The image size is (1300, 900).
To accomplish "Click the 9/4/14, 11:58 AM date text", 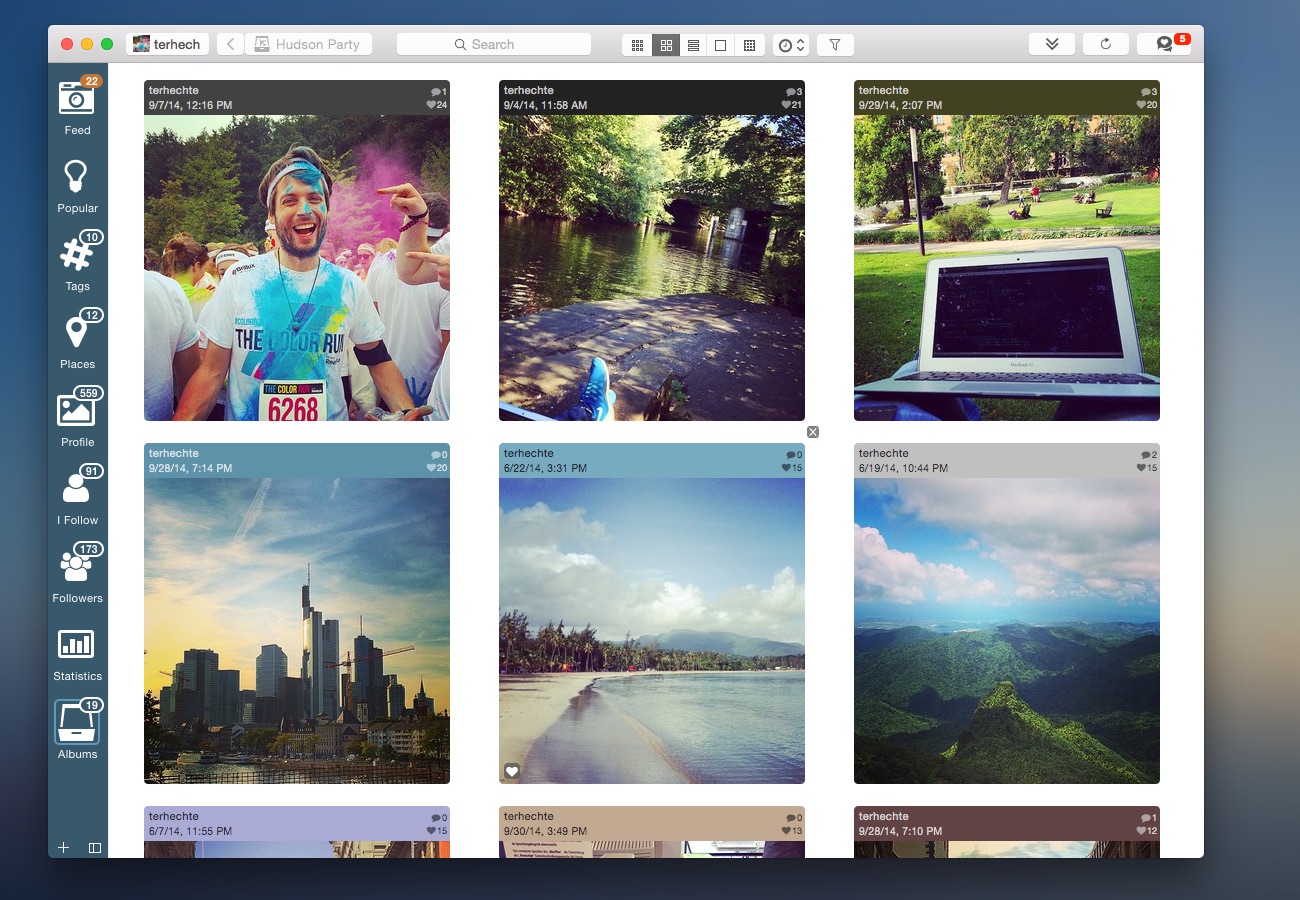I will [x=545, y=105].
